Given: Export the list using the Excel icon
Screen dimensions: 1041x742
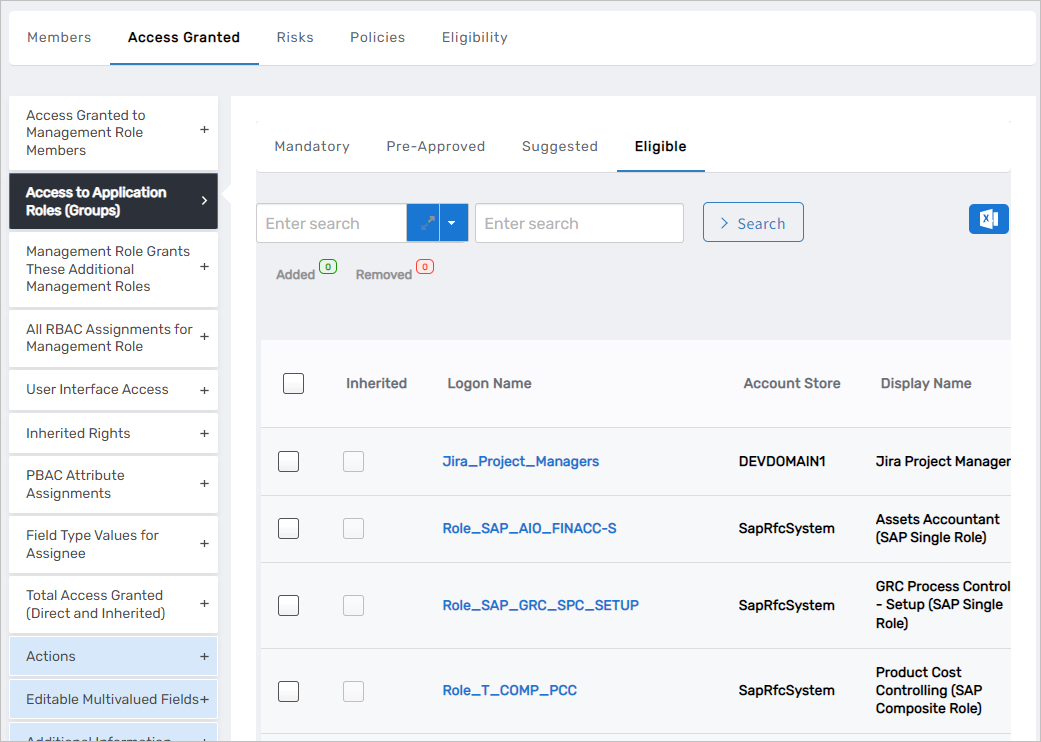Looking at the screenshot, I should point(988,220).
